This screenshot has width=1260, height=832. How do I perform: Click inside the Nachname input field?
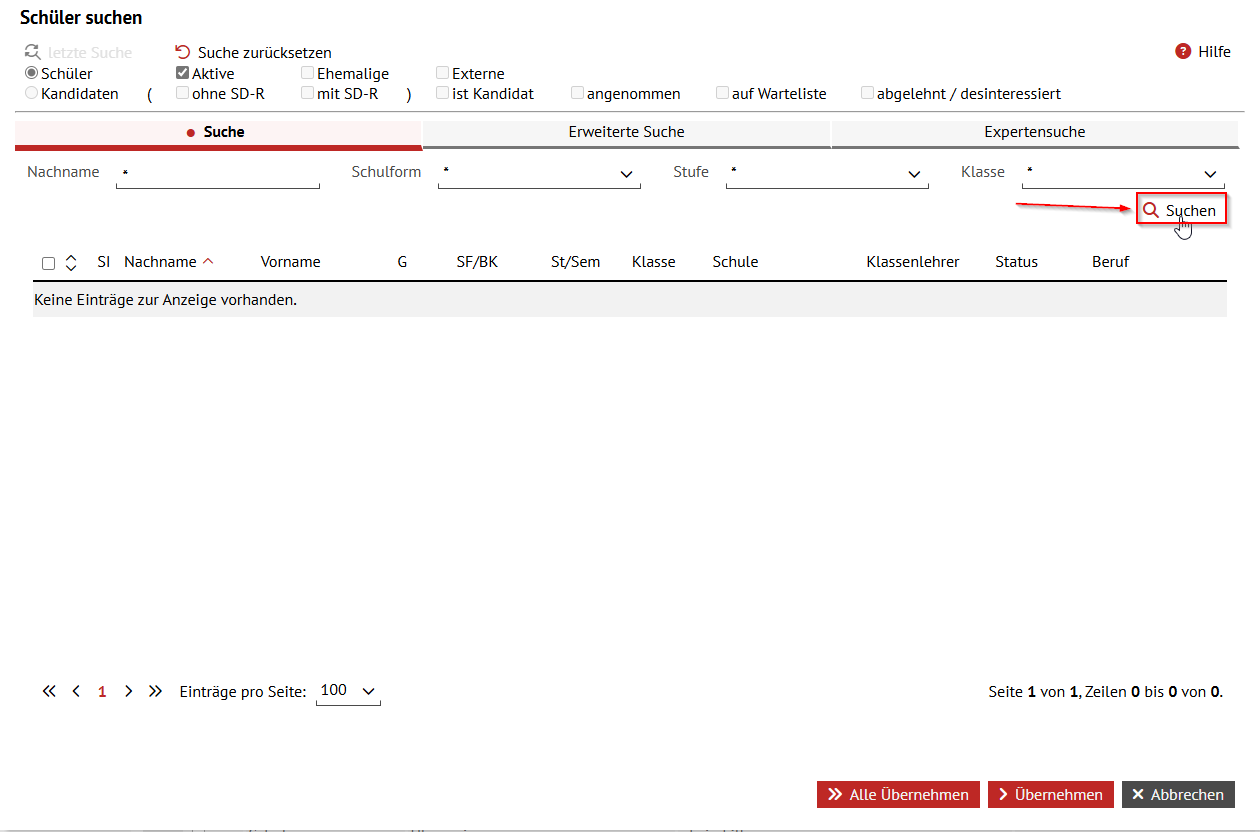coord(218,173)
